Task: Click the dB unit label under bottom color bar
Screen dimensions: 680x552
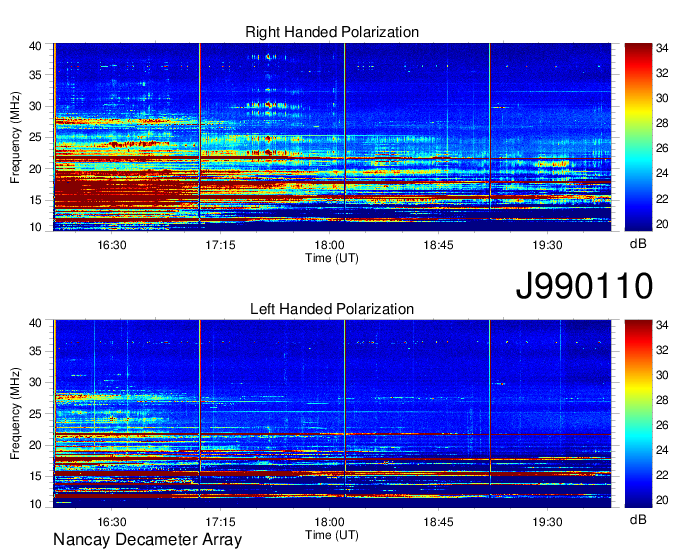Action: tap(638, 520)
